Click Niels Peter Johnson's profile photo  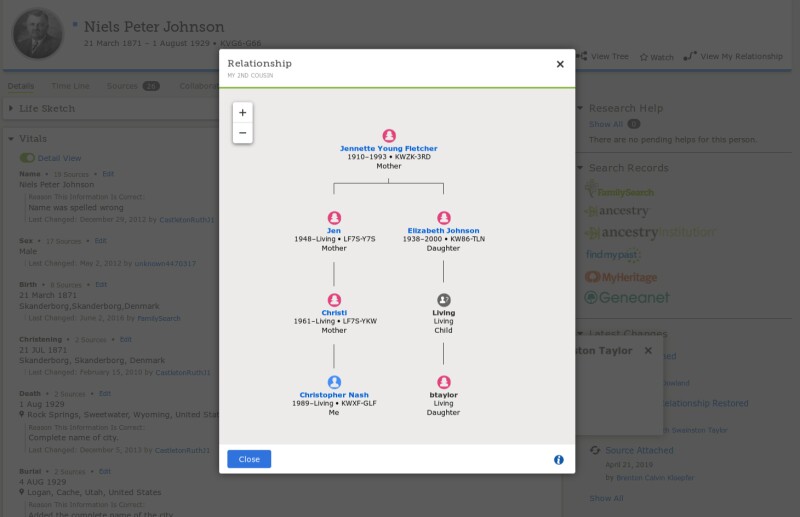[38, 33]
